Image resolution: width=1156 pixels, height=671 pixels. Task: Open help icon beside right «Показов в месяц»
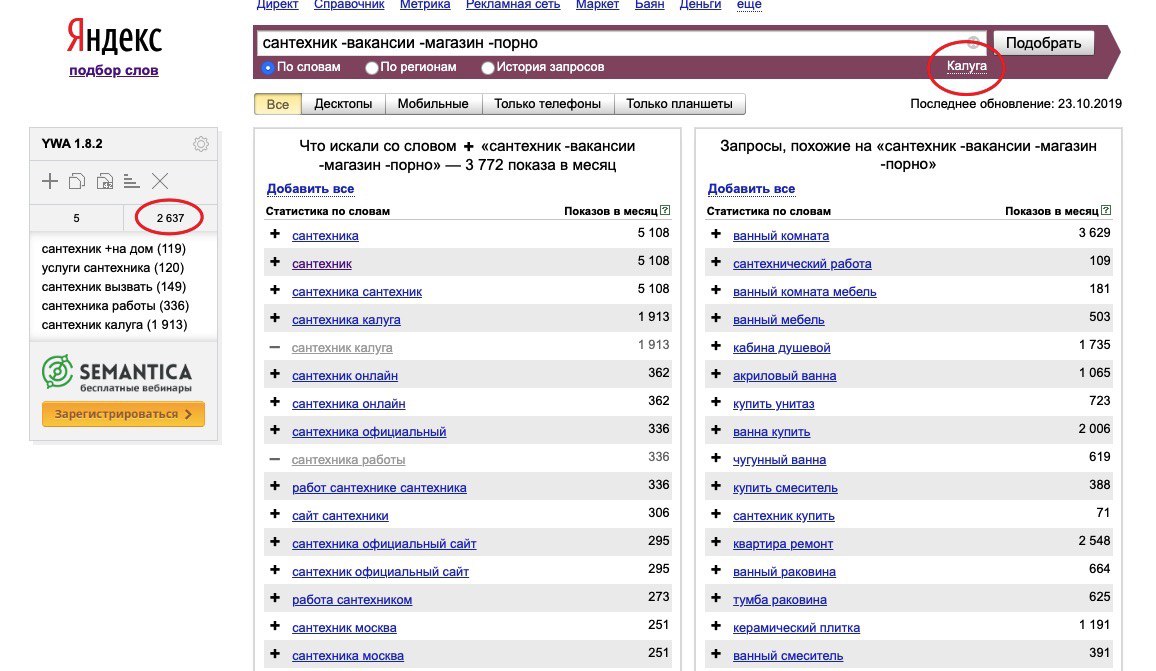point(1106,210)
